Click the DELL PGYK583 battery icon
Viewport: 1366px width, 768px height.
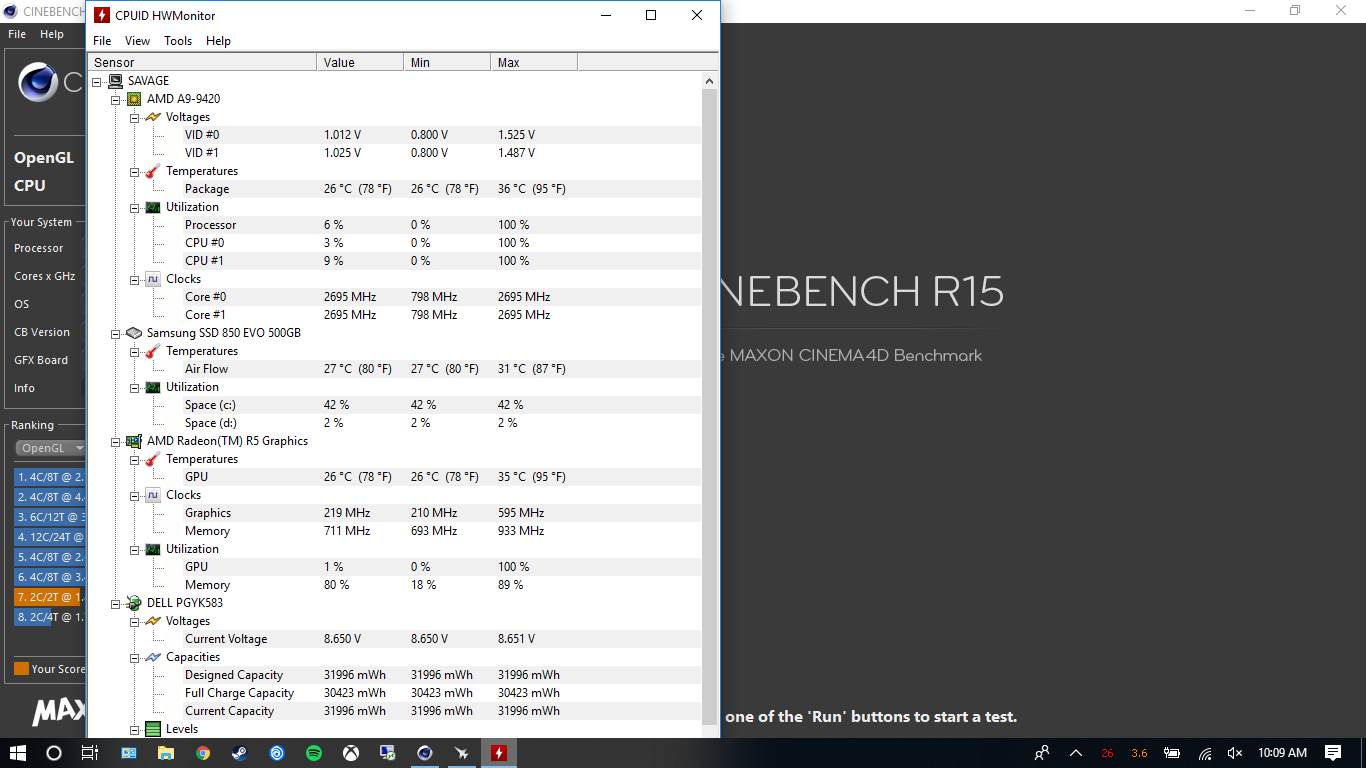(134, 603)
